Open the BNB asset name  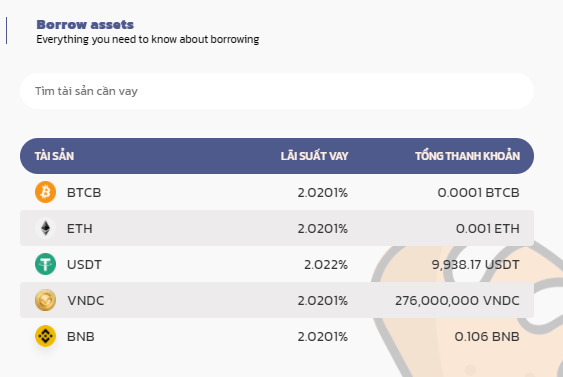[81, 336]
